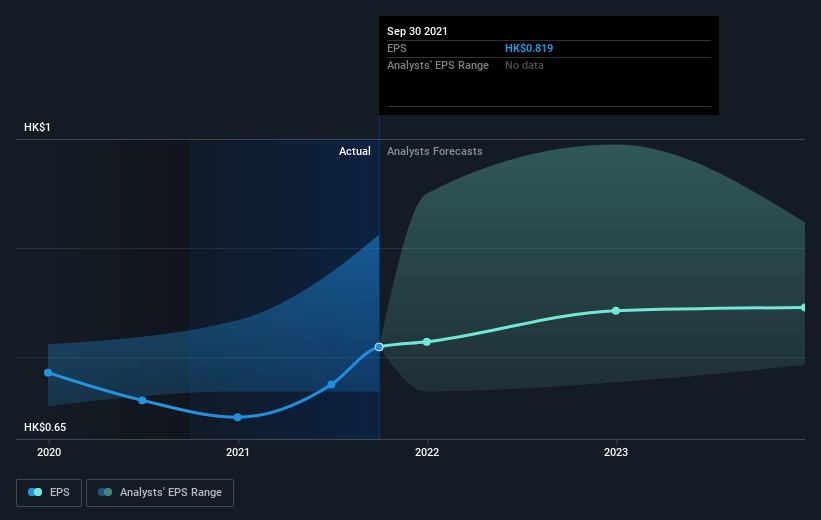Click the 'Analysts' EPS Range' tooltip row label
The image size is (821, 520).
click(x=438, y=65)
